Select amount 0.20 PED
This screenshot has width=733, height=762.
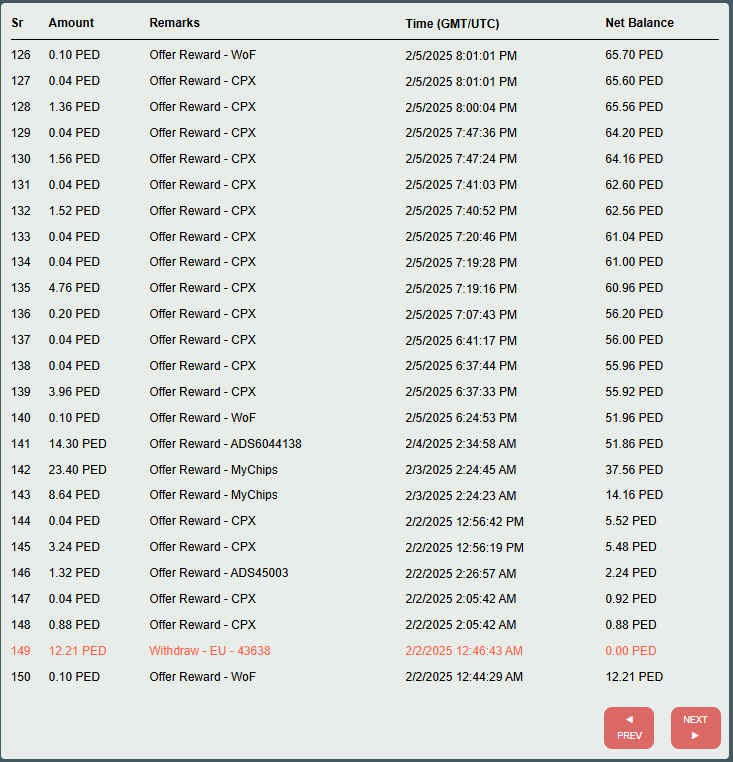tap(74, 314)
